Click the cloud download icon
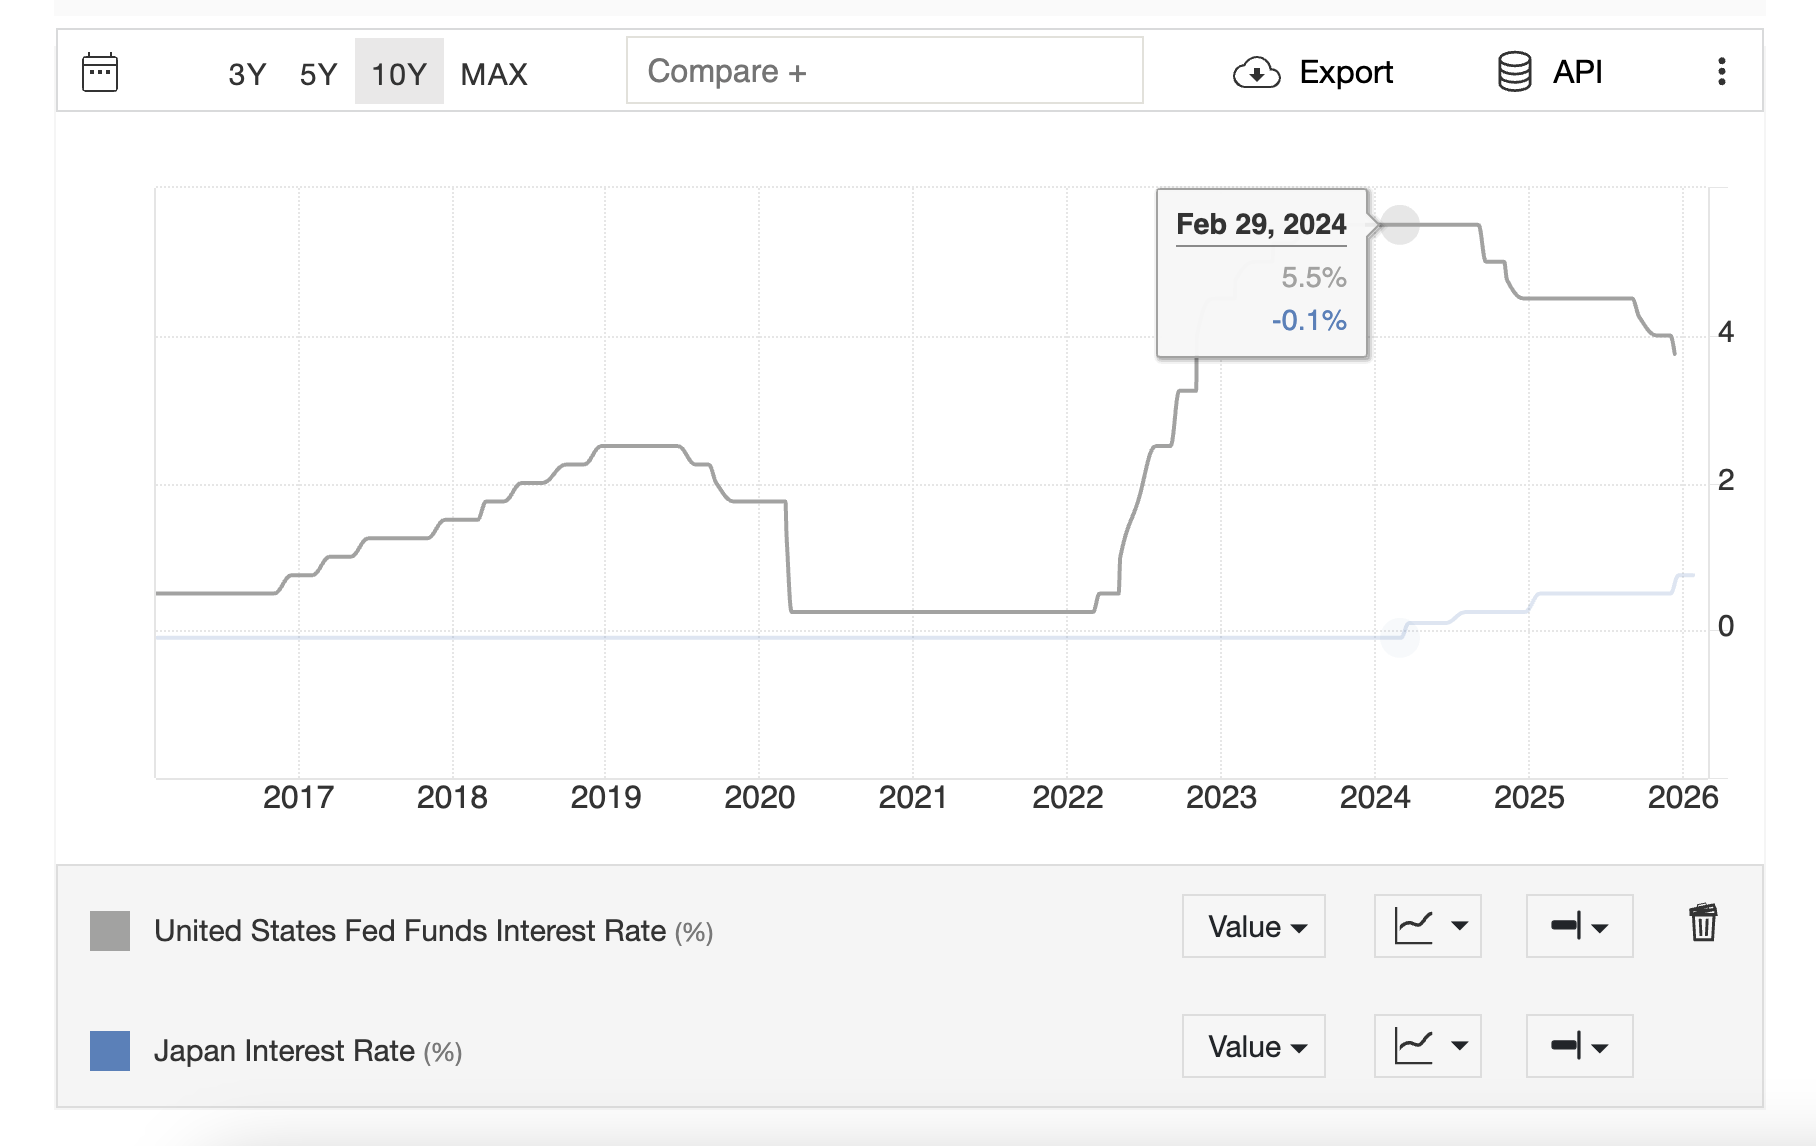The height and width of the screenshot is (1146, 1816). point(1256,73)
